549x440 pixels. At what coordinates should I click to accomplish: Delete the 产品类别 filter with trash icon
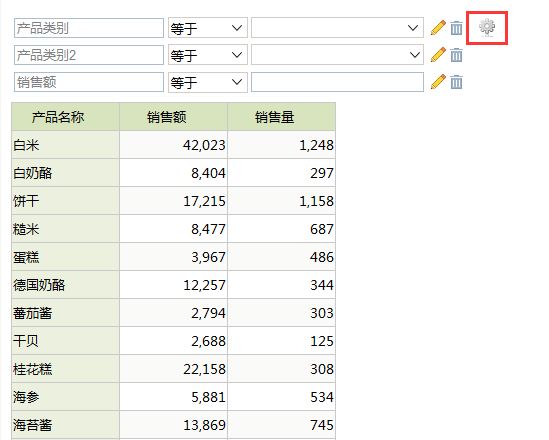point(456,28)
